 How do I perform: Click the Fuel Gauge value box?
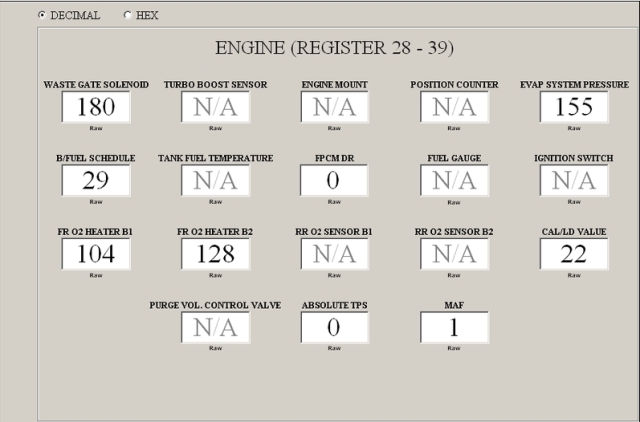click(x=454, y=180)
